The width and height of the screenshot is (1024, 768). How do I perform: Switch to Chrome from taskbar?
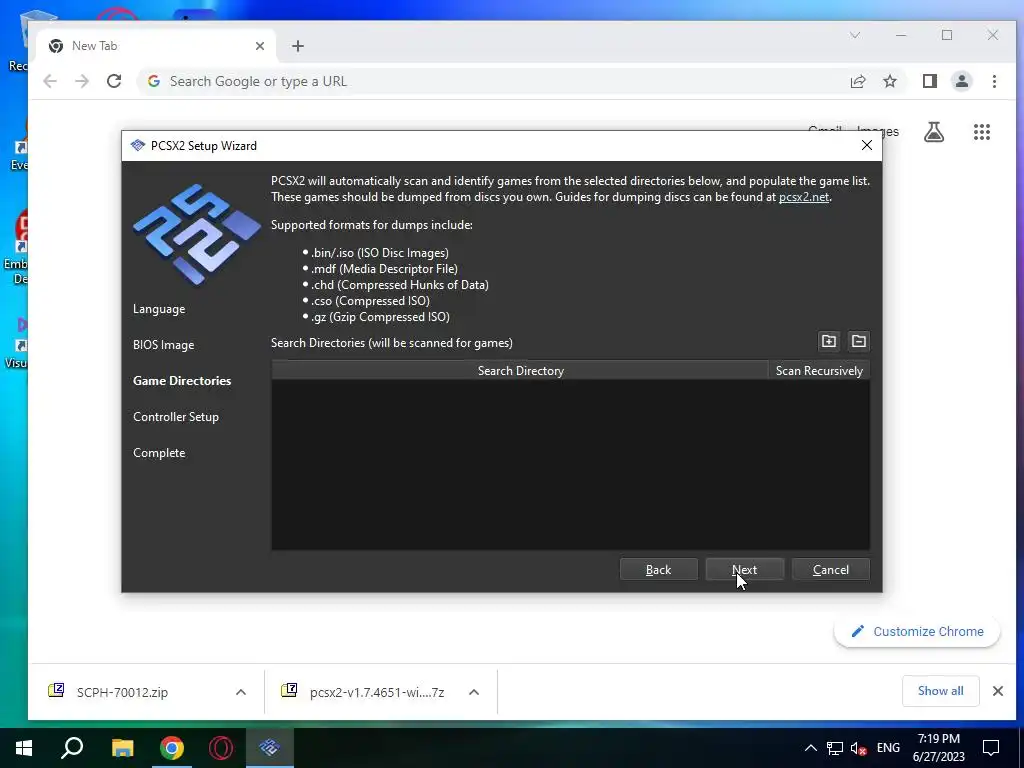point(172,748)
